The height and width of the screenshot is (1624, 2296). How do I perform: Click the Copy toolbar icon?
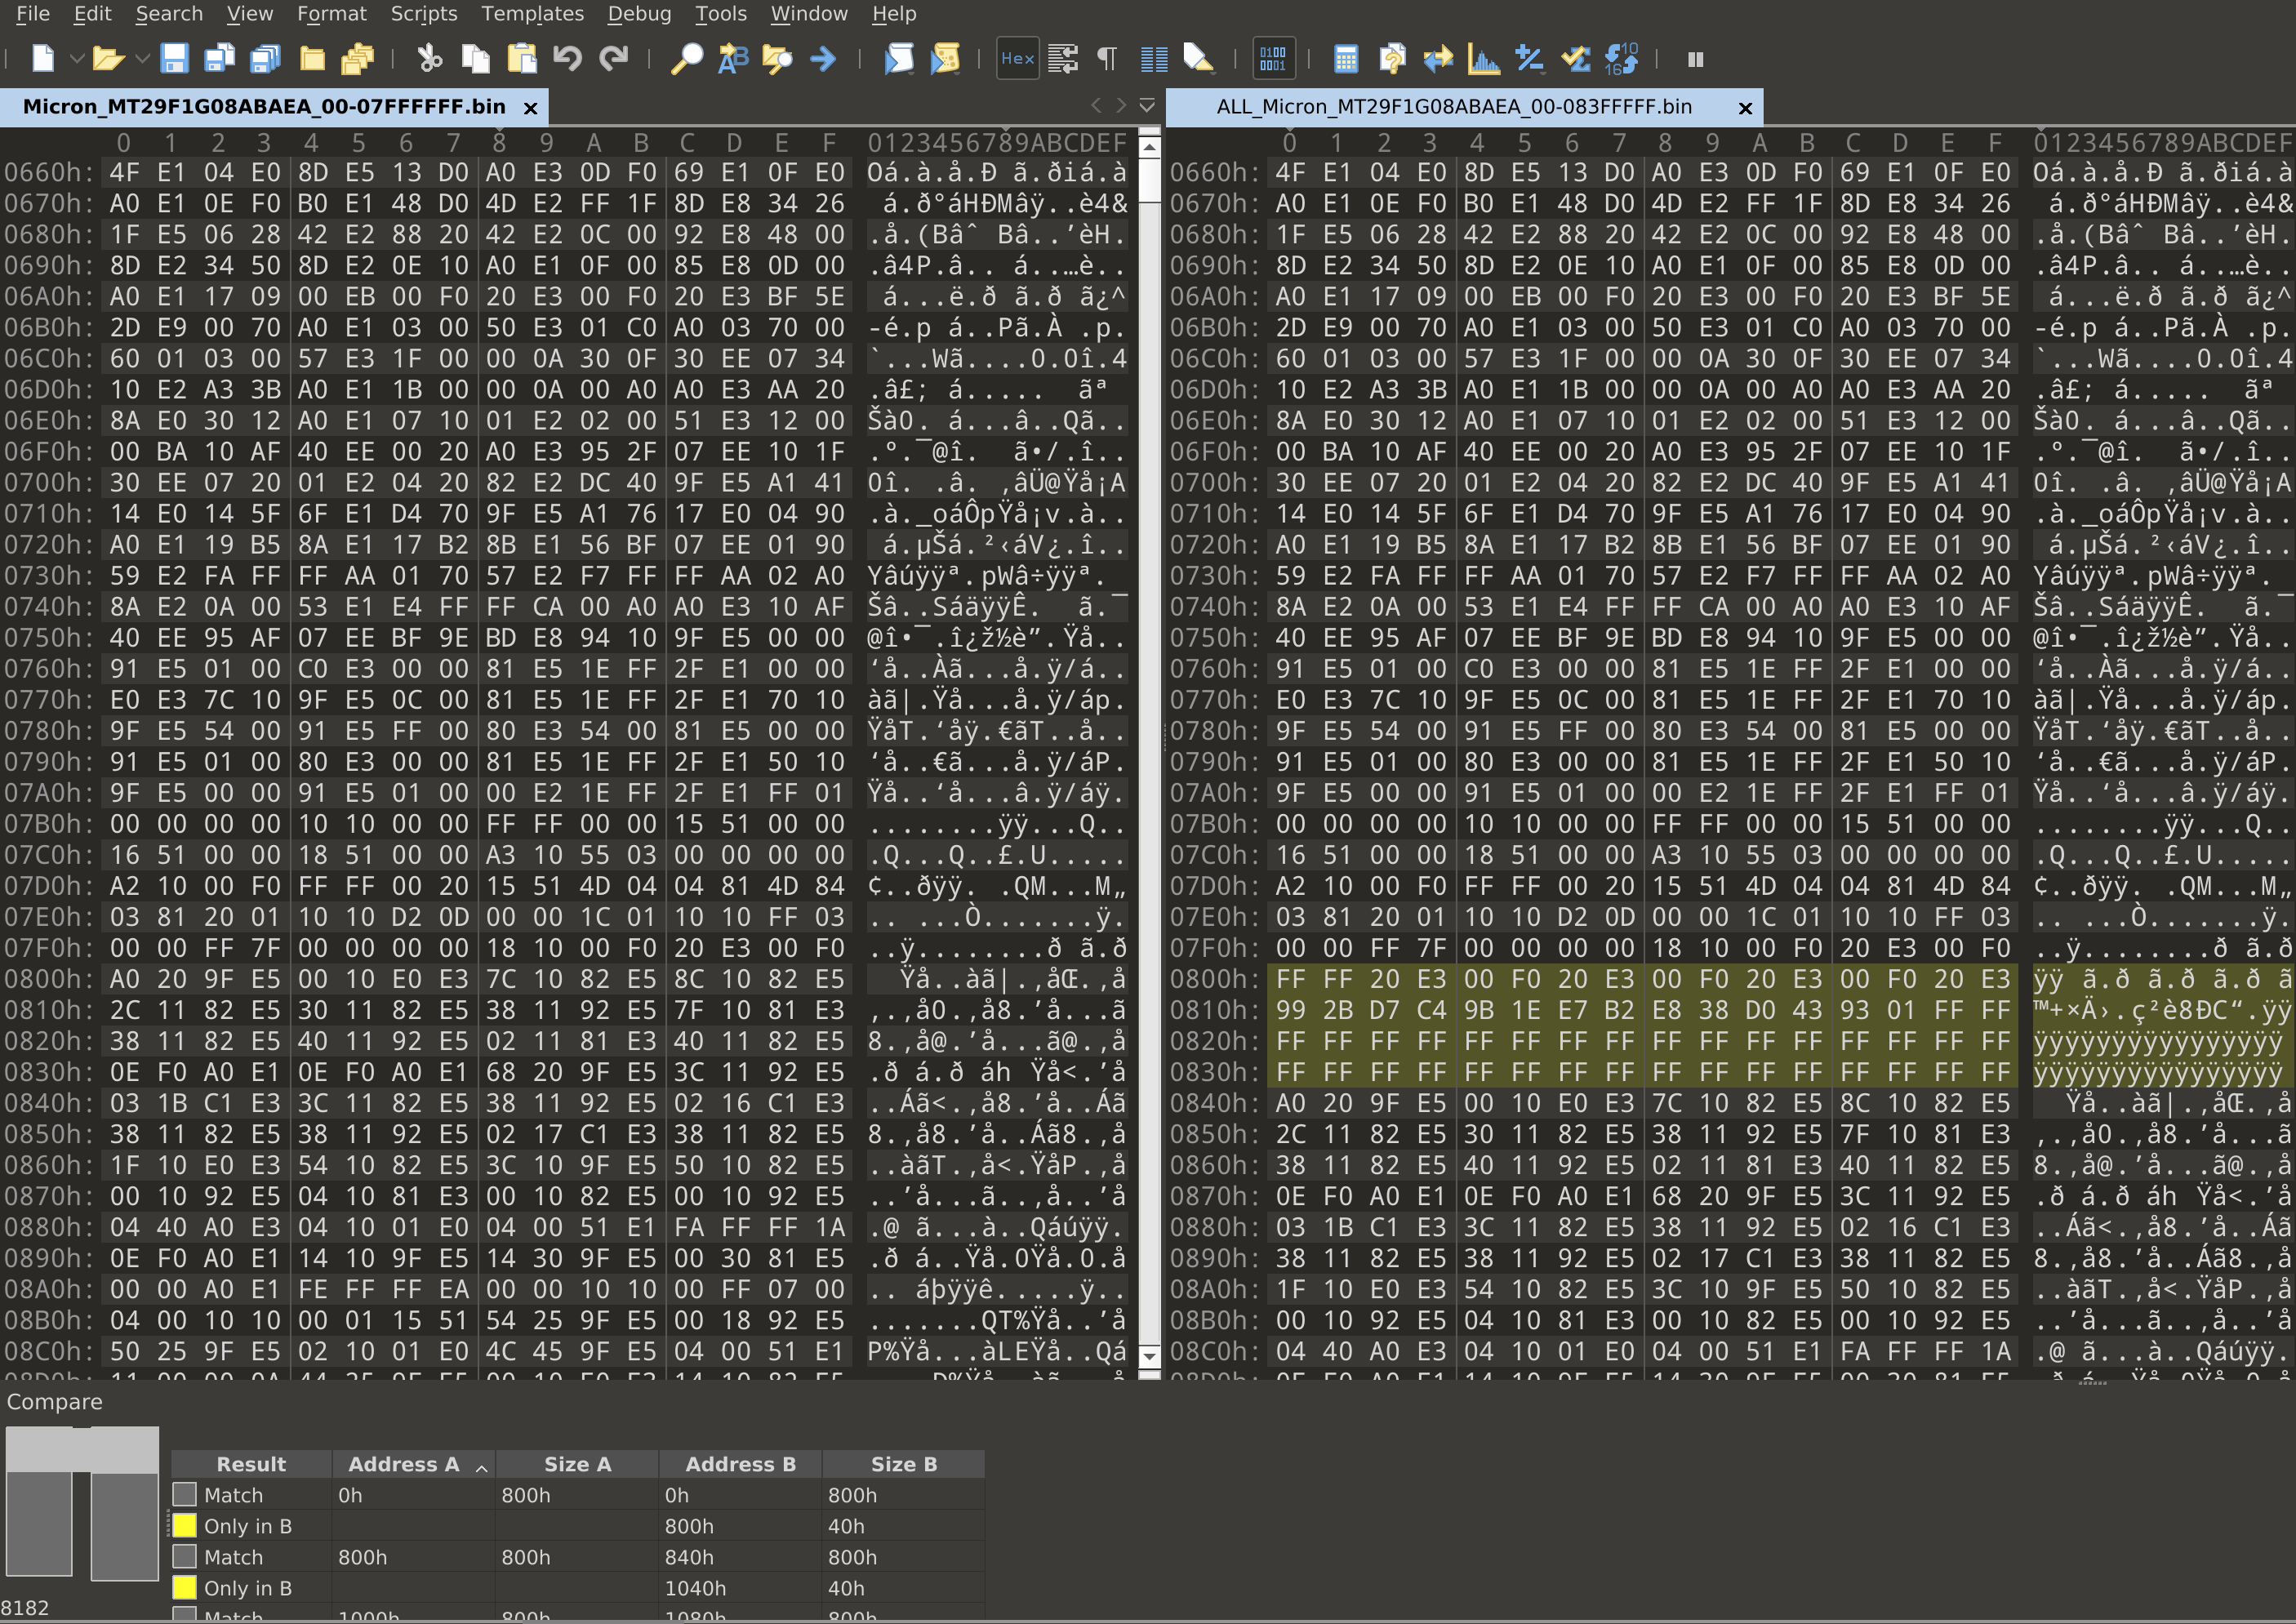476,59
